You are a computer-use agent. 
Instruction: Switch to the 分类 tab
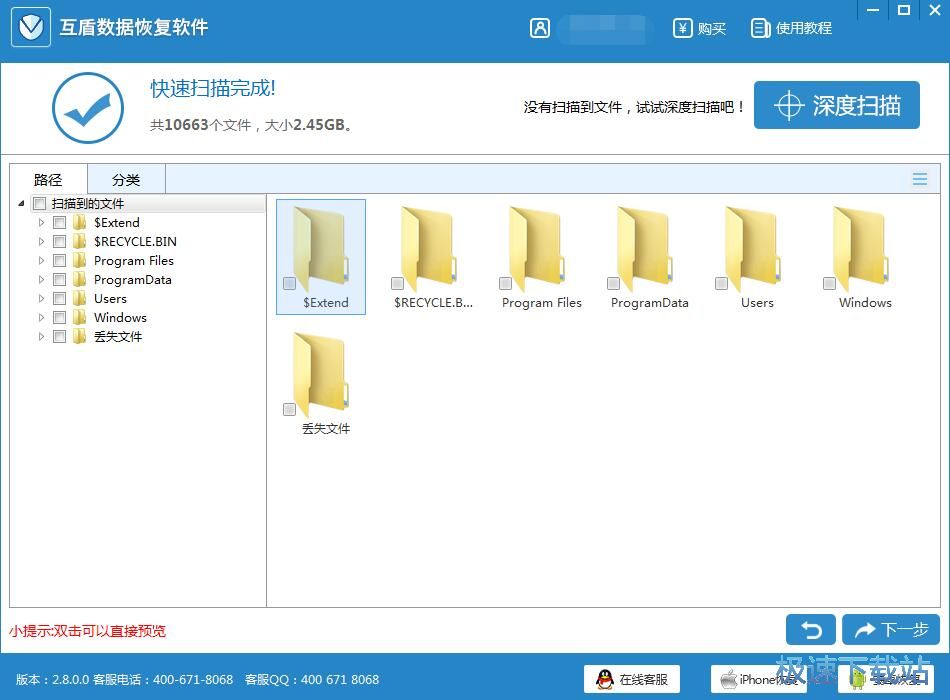126,179
